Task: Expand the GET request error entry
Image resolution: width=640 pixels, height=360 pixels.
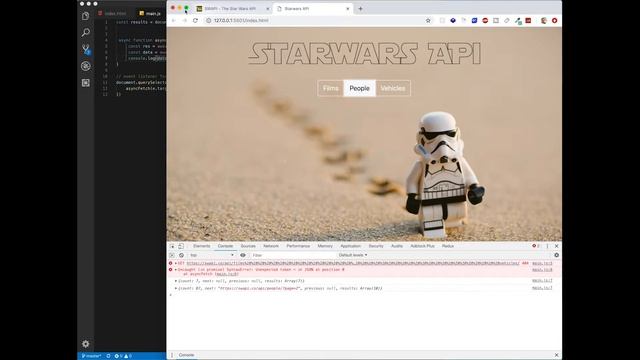Action: pyautogui.click(x=176, y=263)
